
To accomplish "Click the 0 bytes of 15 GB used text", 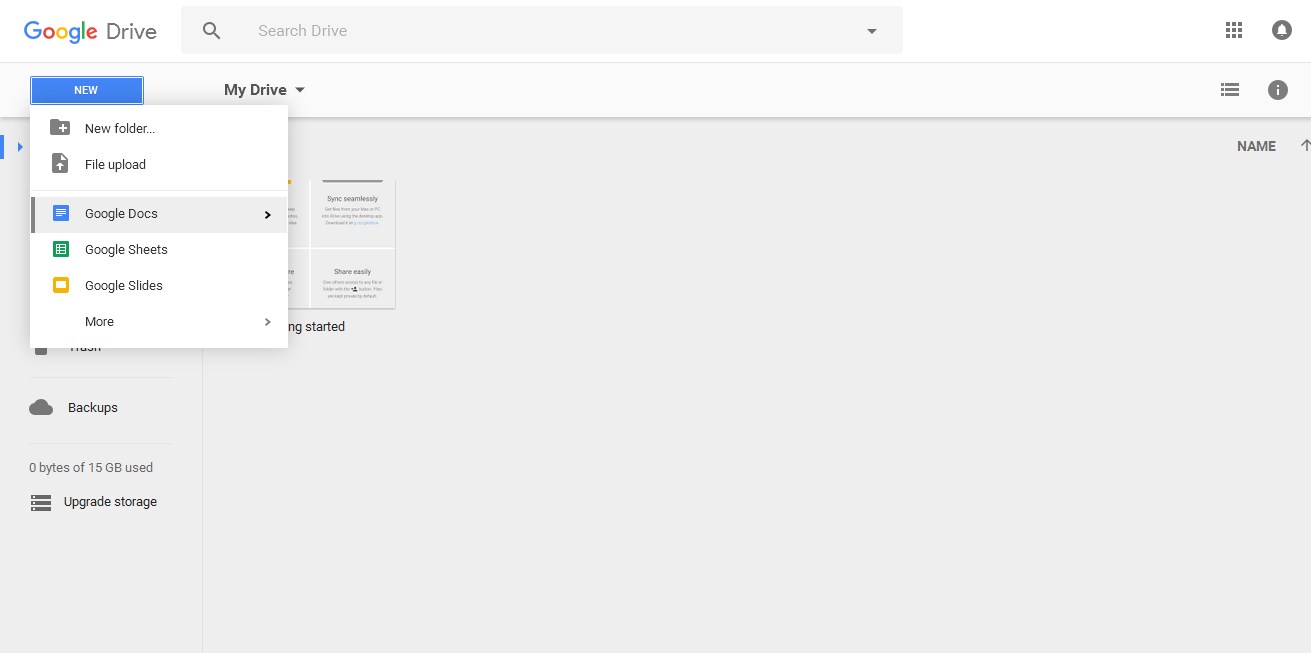I will 91,467.
